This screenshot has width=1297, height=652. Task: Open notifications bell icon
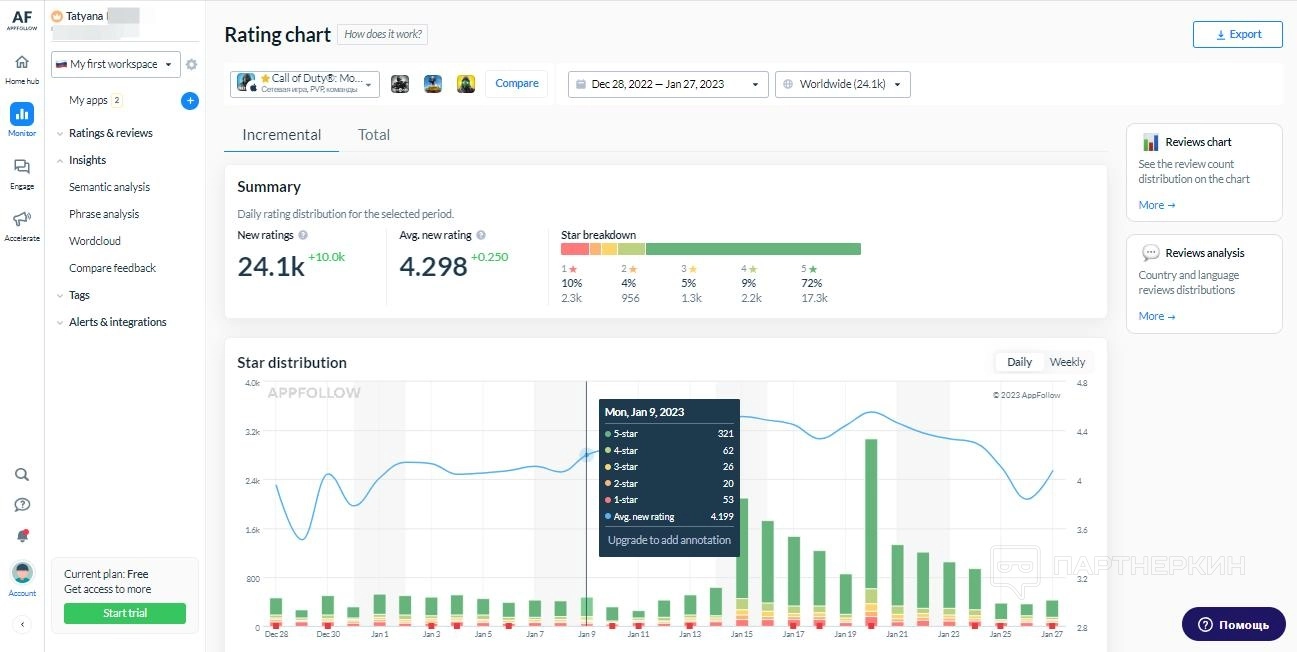click(22, 536)
